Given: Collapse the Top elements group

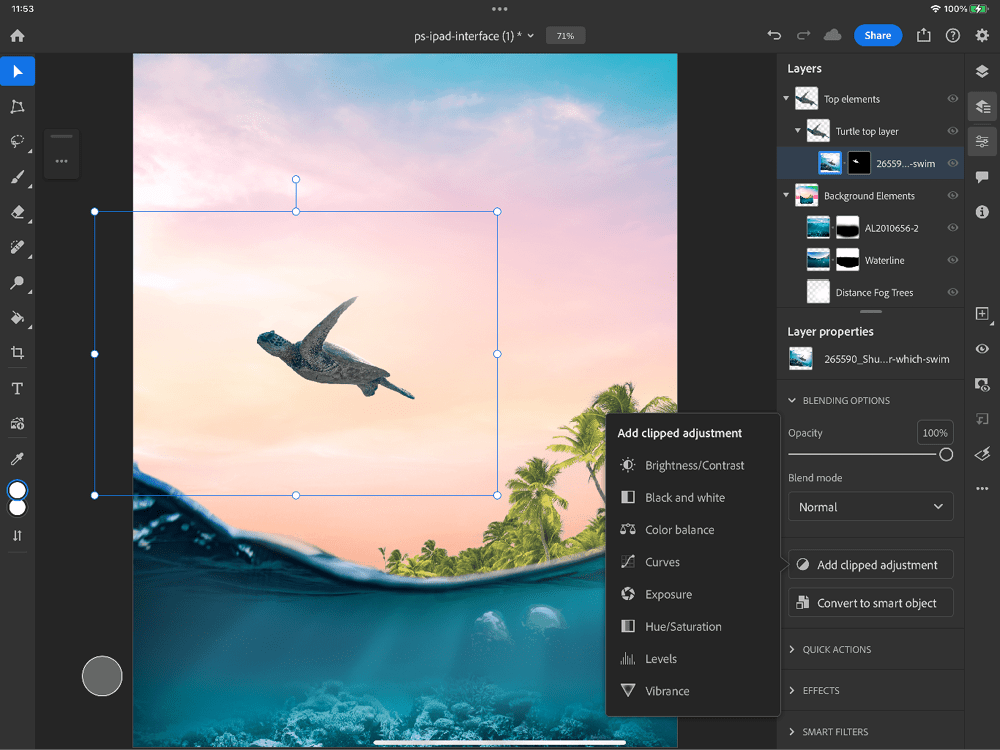Looking at the screenshot, I should pos(786,98).
